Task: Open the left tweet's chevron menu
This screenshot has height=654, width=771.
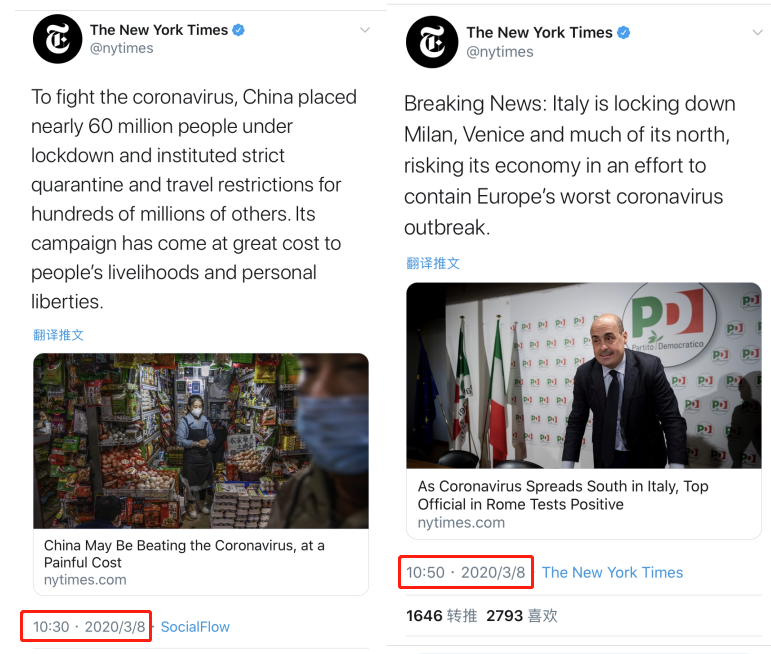Action: (366, 31)
